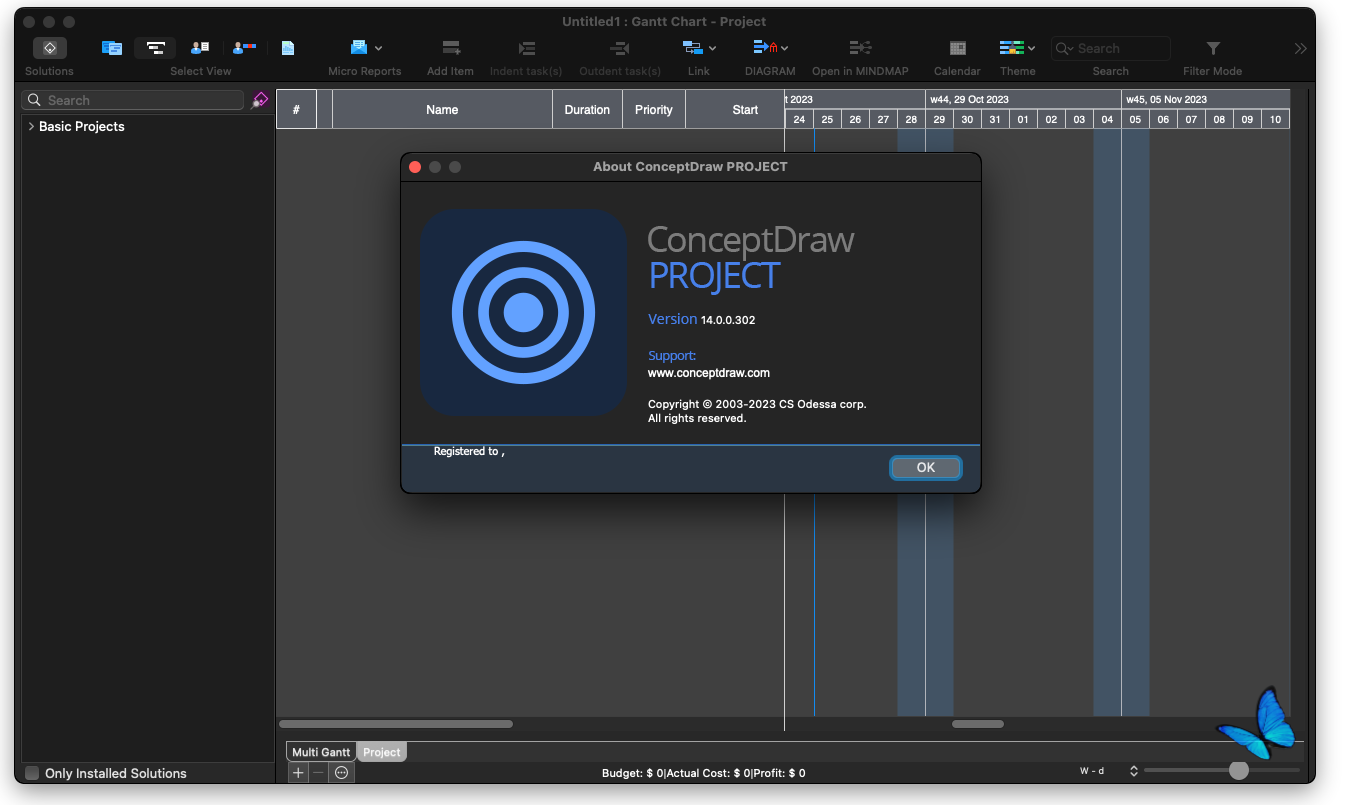Select the Gantt chart view icon
1346x805 pixels.
(x=156, y=48)
